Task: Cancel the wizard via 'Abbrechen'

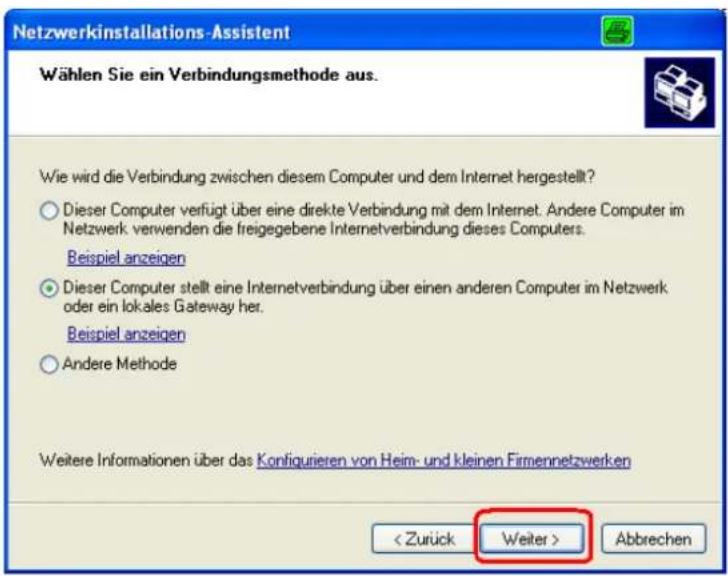Action: pos(654,539)
